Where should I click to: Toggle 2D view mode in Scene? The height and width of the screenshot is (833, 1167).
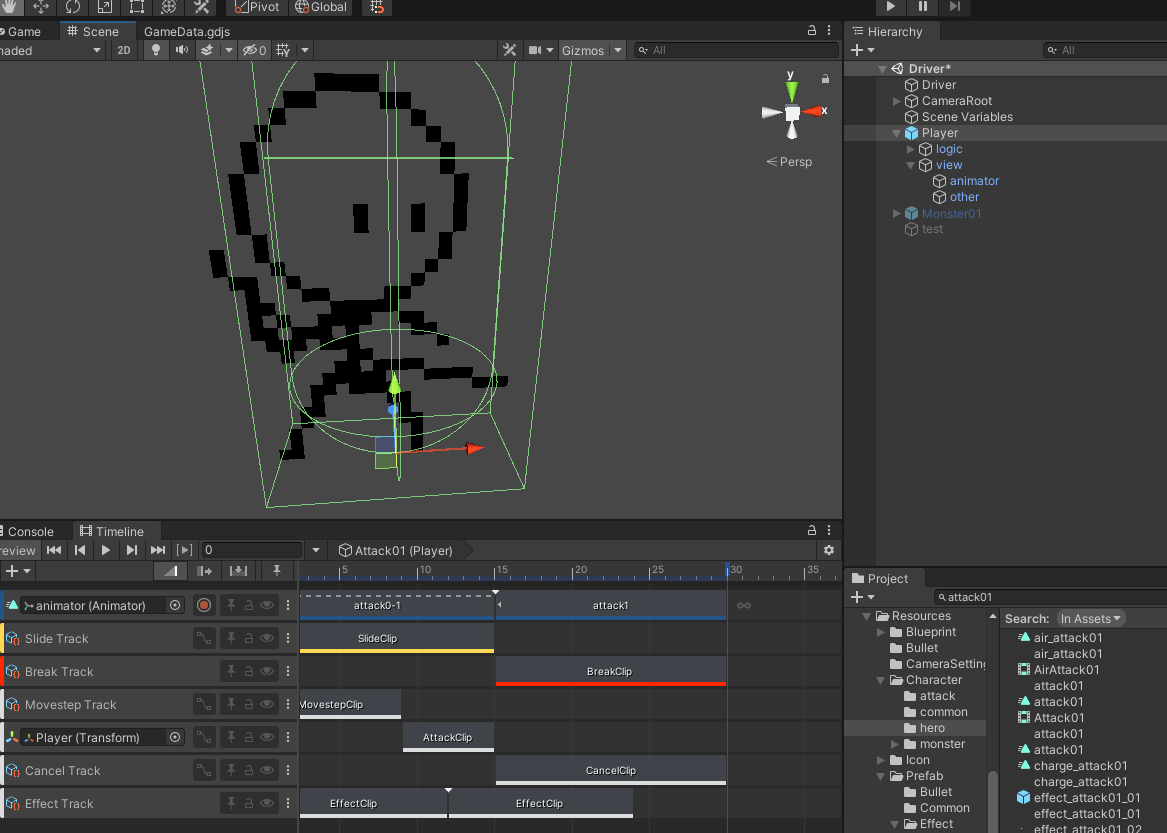(x=123, y=50)
